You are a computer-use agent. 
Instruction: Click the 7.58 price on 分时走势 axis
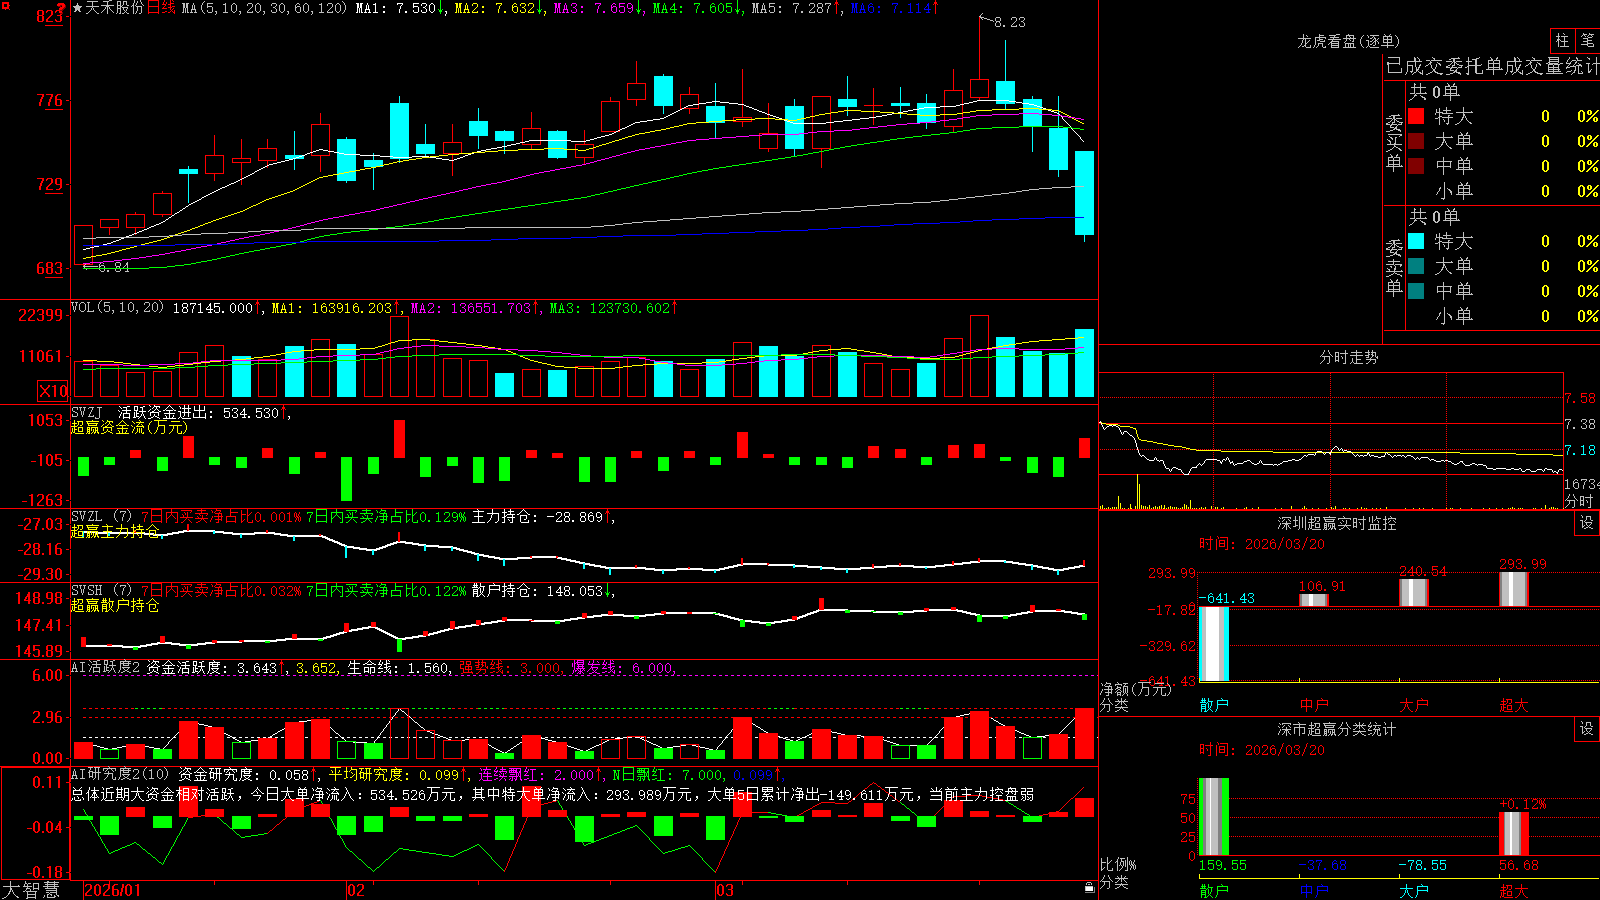pyautogui.click(x=1580, y=398)
